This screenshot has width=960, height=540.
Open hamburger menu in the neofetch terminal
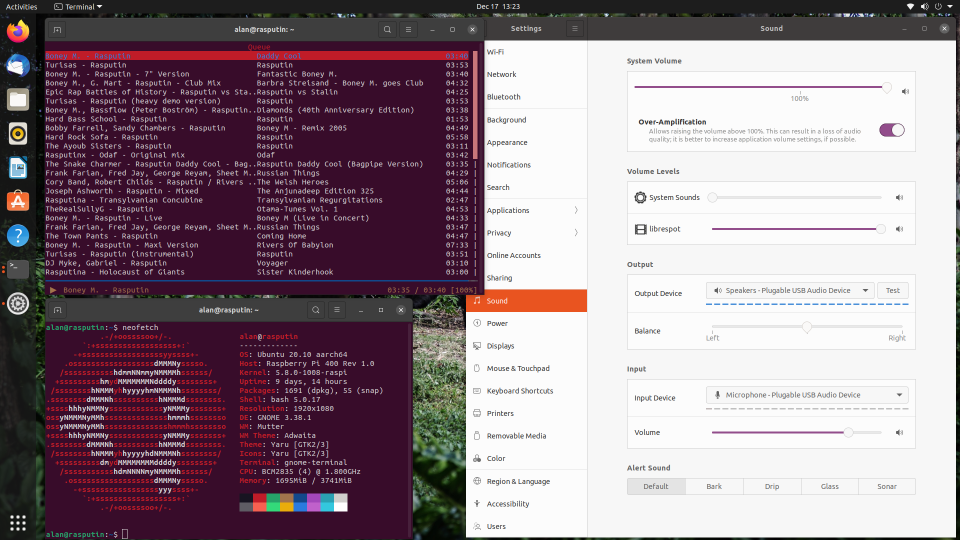pyautogui.click(x=337, y=310)
